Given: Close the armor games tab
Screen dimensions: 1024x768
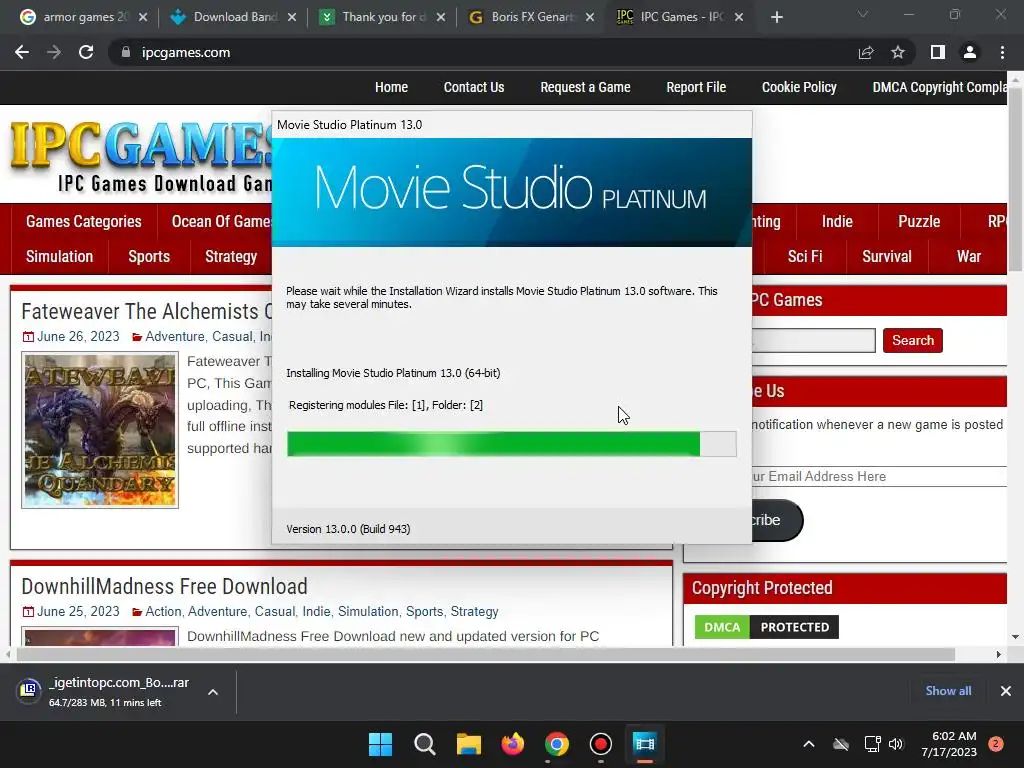Looking at the screenshot, I should (x=143, y=17).
